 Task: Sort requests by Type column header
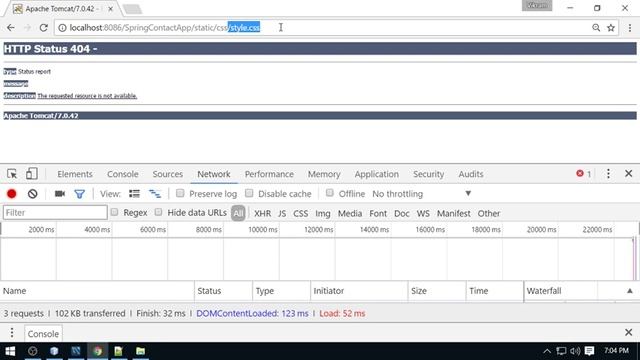pyautogui.click(x=281, y=291)
